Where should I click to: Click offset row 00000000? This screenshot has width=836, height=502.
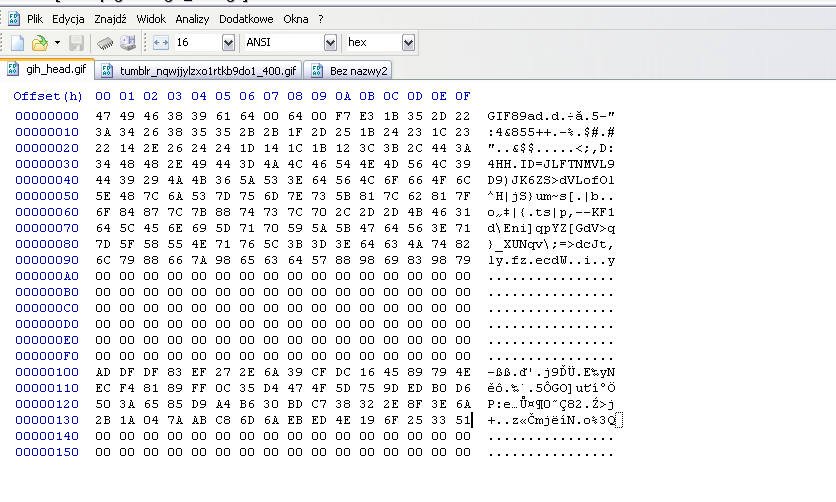[x=47, y=116]
